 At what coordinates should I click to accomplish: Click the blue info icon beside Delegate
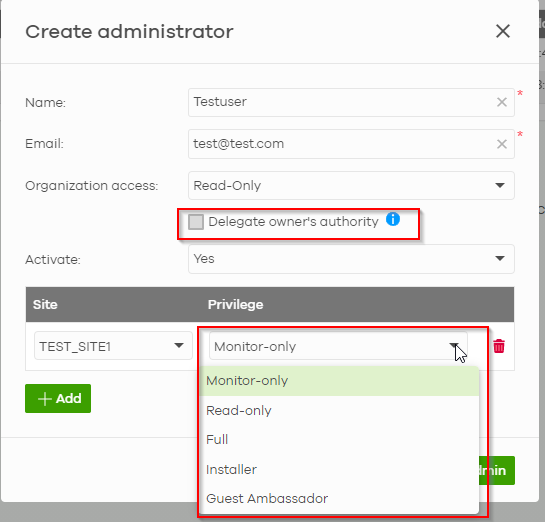393,219
